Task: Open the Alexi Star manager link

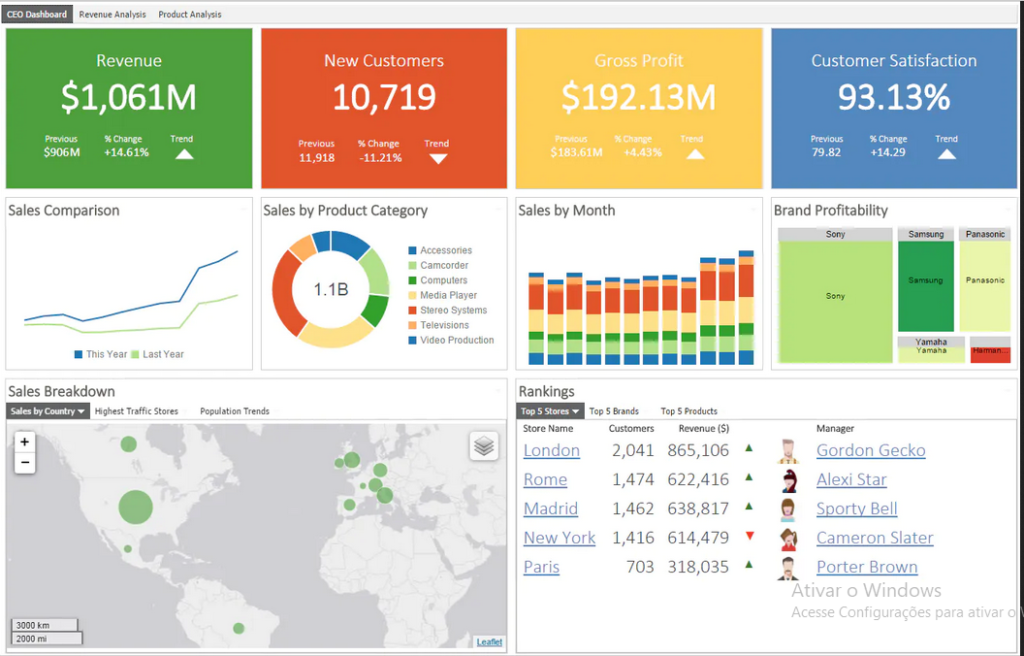Action: pyautogui.click(x=851, y=480)
